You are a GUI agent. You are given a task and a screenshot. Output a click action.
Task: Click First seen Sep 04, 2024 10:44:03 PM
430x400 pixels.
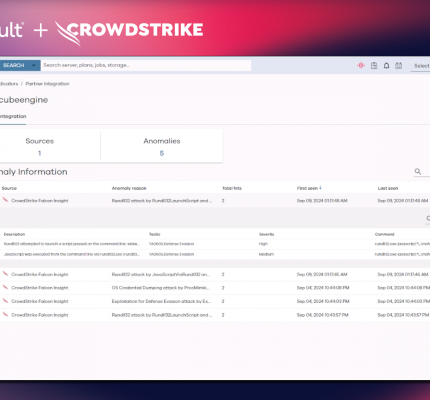pyautogui.click(x=323, y=301)
